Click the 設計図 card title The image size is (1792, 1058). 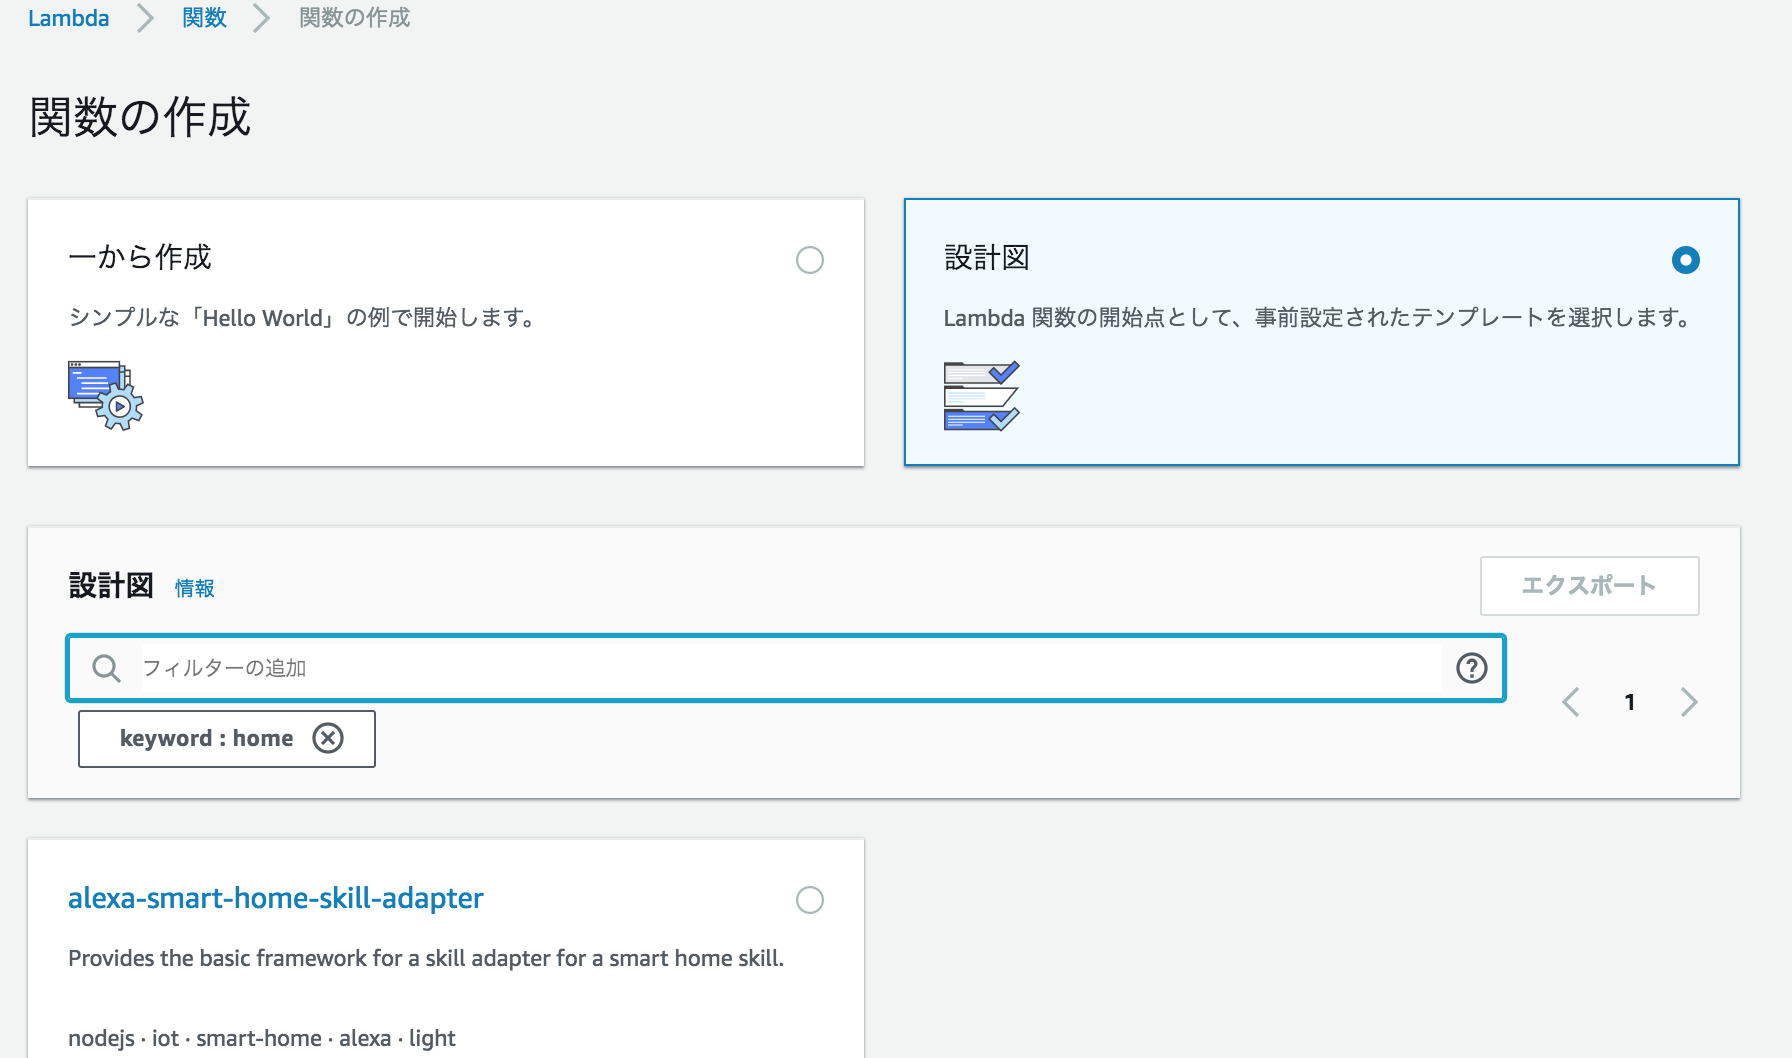[987, 257]
